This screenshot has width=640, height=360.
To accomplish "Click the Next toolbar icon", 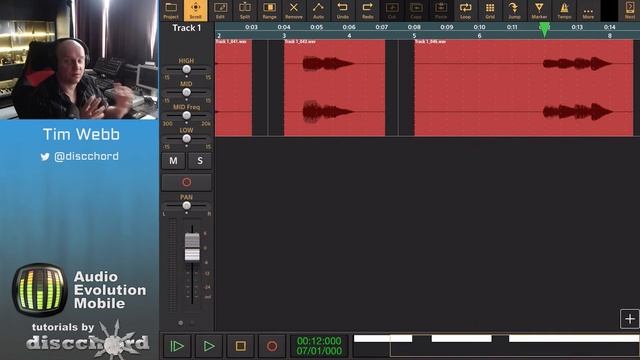I will [630, 10].
